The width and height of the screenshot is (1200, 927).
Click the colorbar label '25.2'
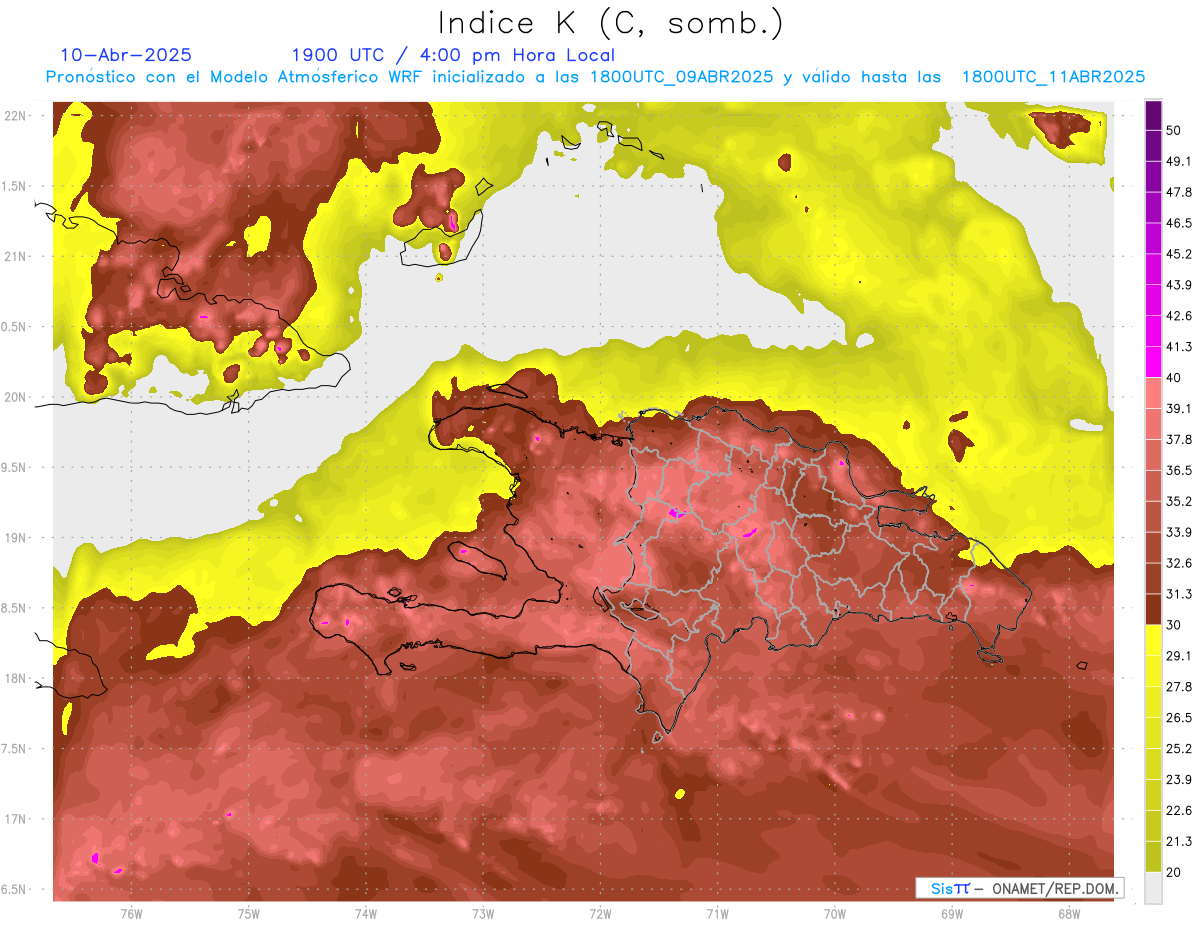point(1178,749)
